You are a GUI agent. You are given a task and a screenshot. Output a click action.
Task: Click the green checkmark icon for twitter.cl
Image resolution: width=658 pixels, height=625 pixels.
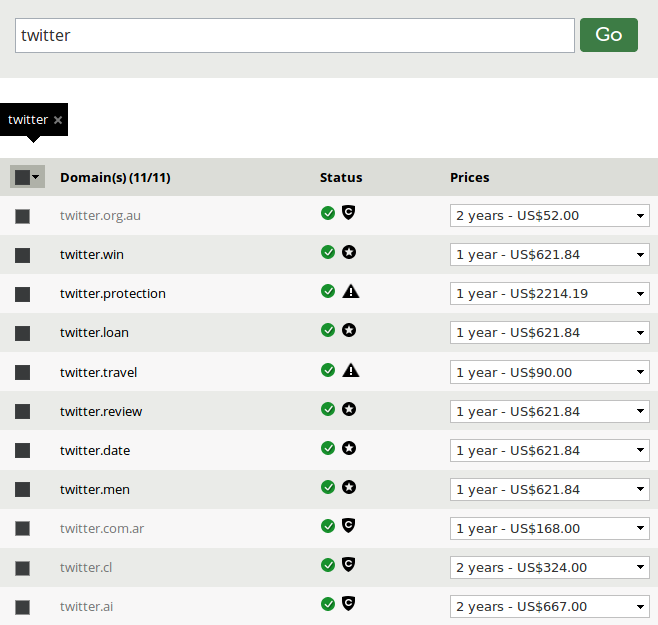pos(328,565)
